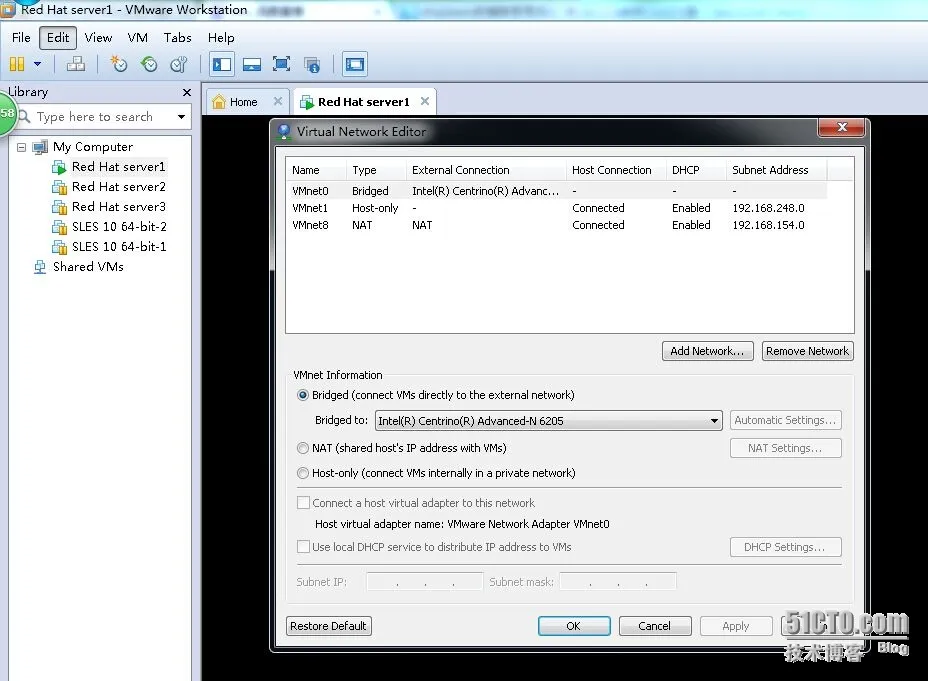Viewport: 928px width, 681px height.
Task: Click the Subnet IP field
Action: click(424, 582)
